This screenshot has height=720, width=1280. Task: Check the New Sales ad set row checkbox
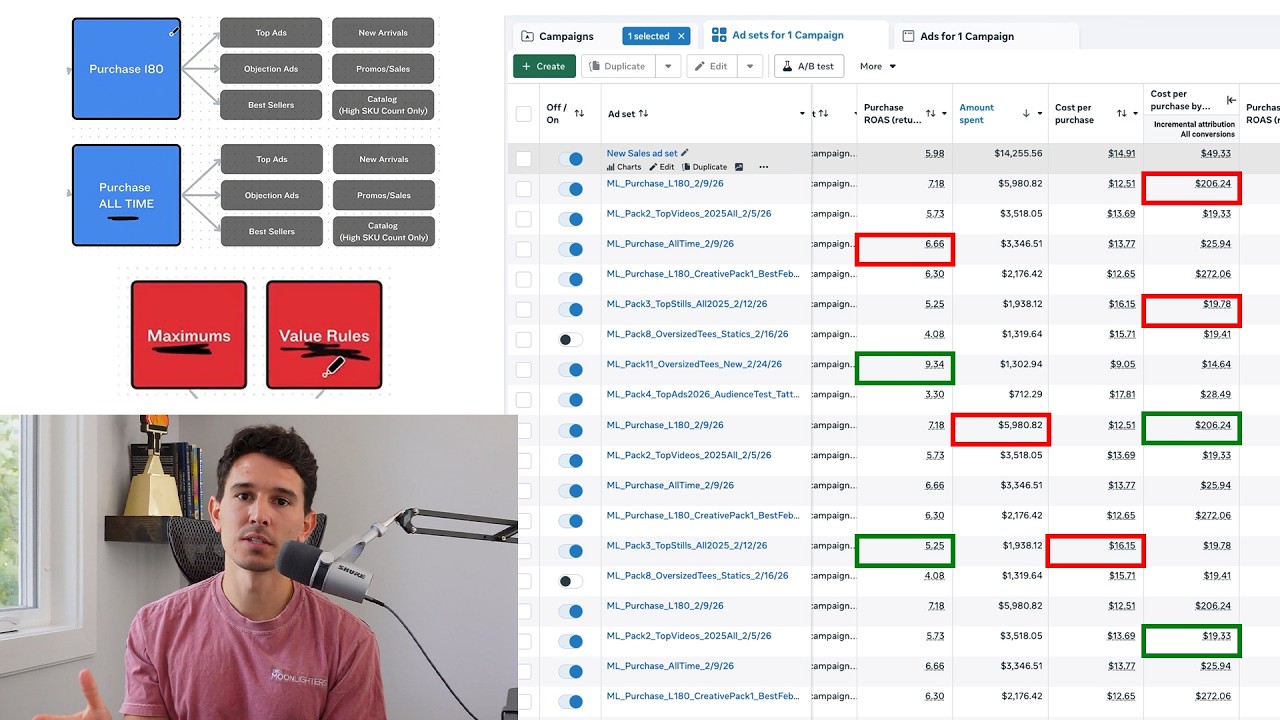523,158
